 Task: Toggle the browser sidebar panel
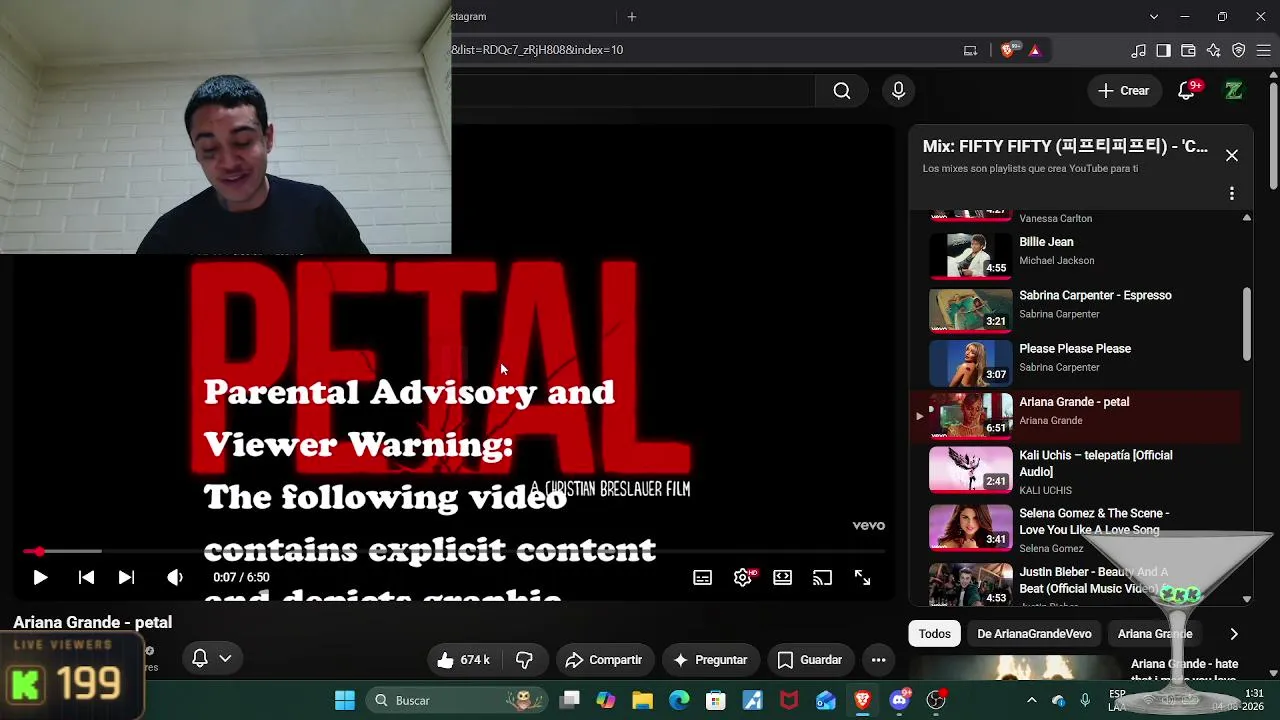pyautogui.click(x=1164, y=50)
